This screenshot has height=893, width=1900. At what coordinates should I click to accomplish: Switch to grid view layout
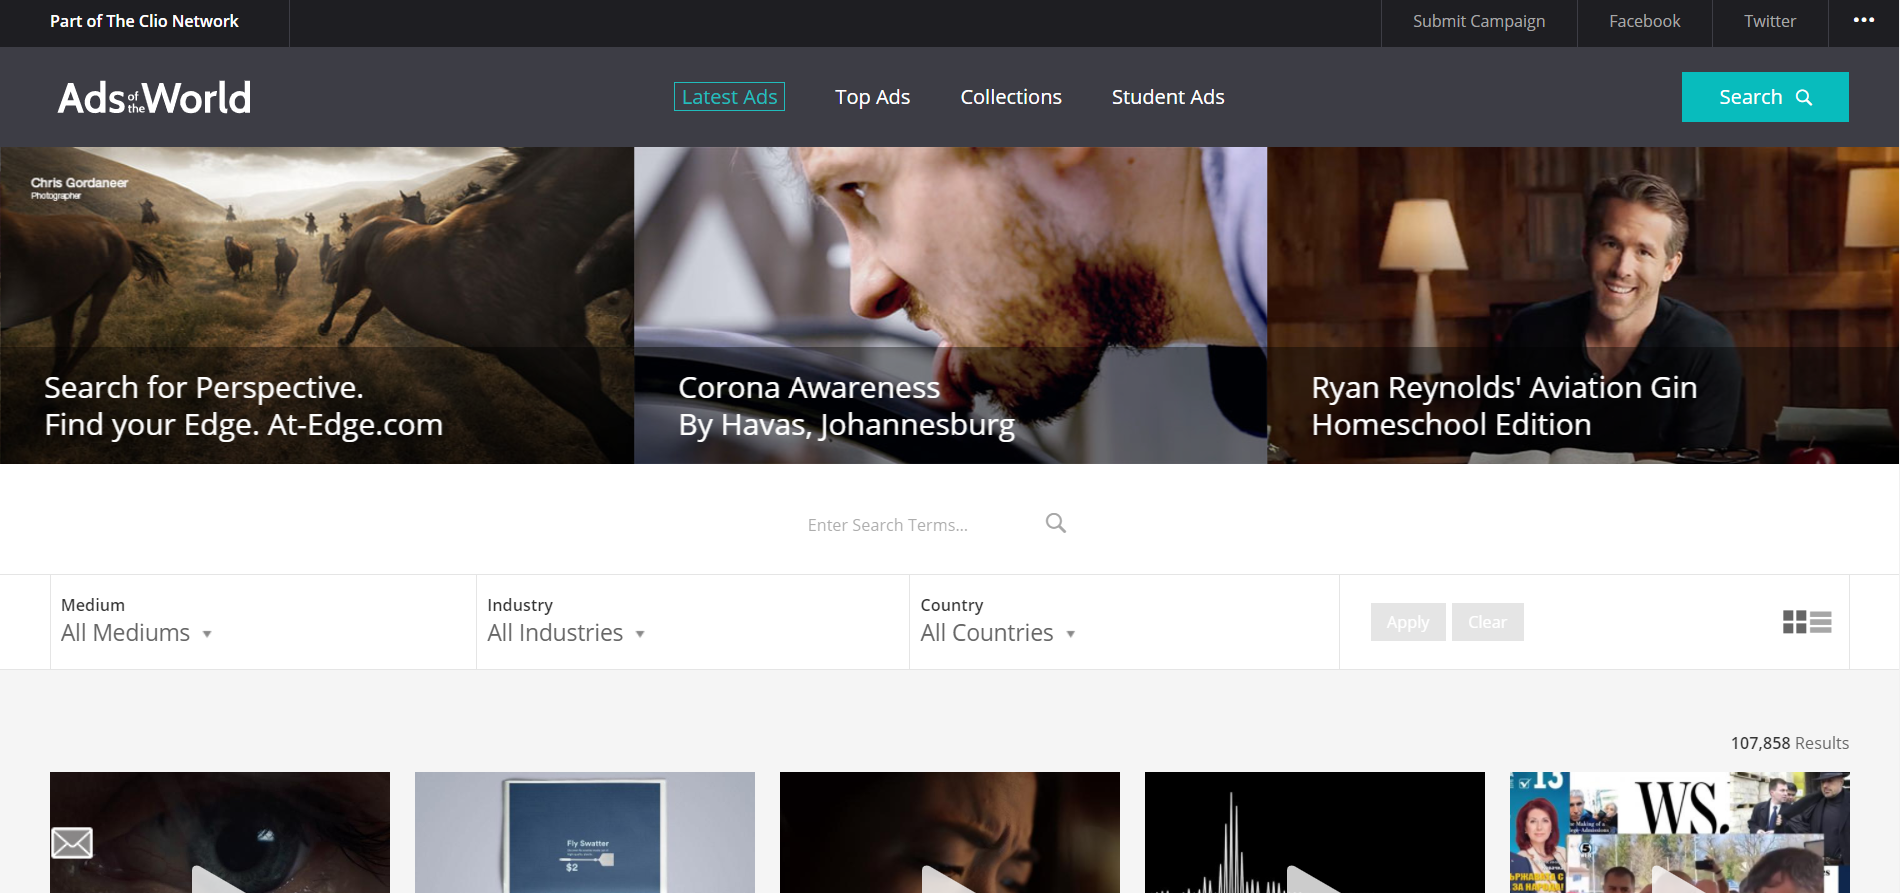(x=1794, y=622)
